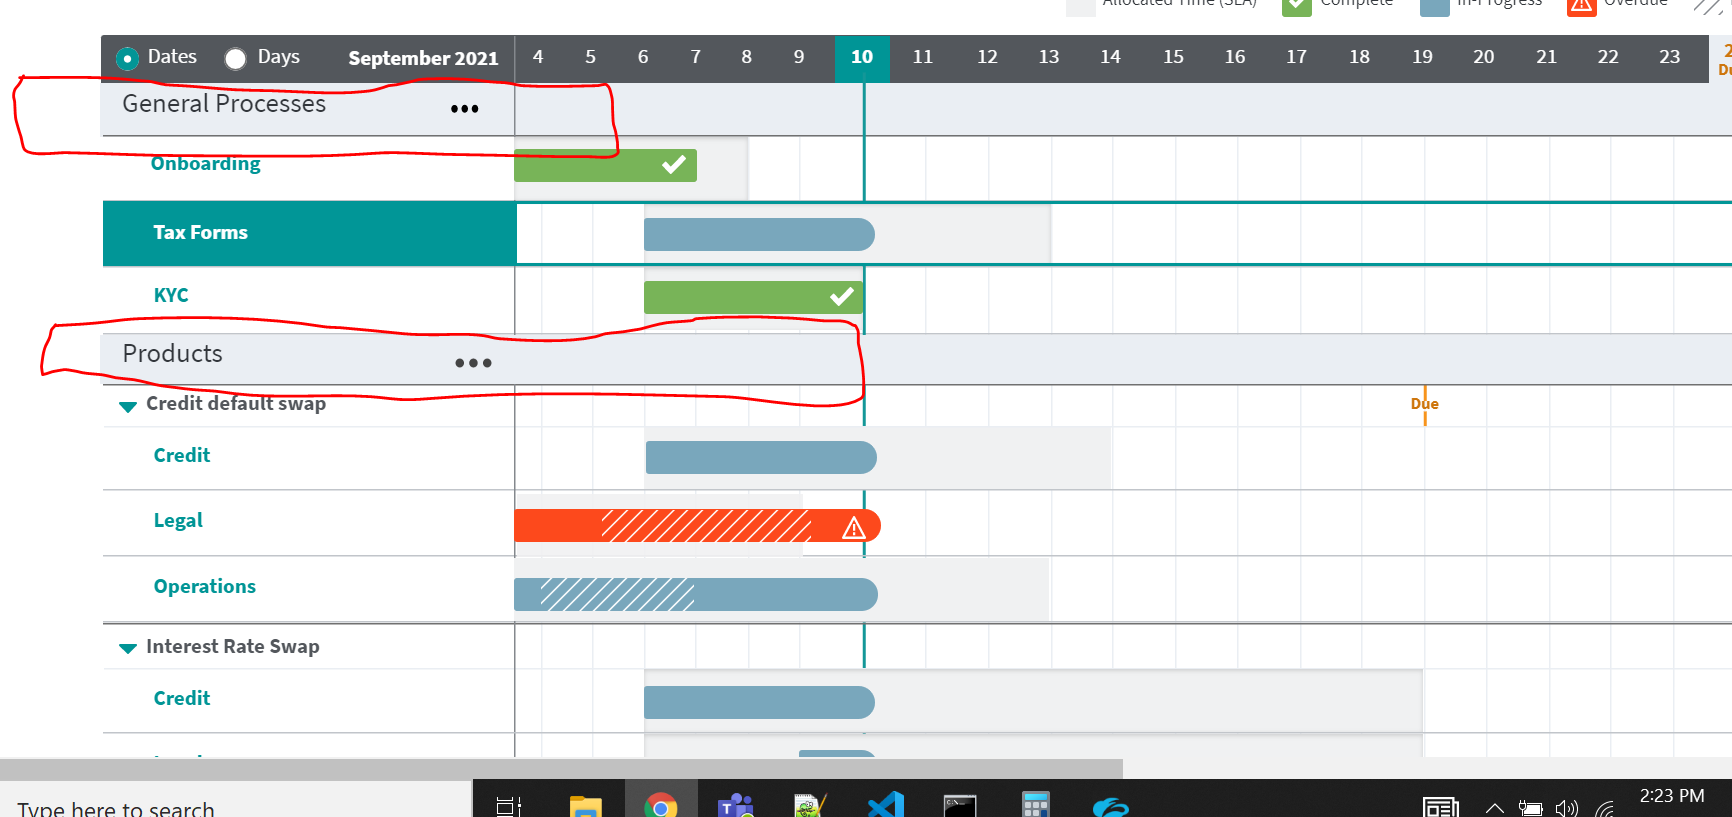Select the Dates radio button
This screenshot has height=817, width=1732.
tap(127, 58)
